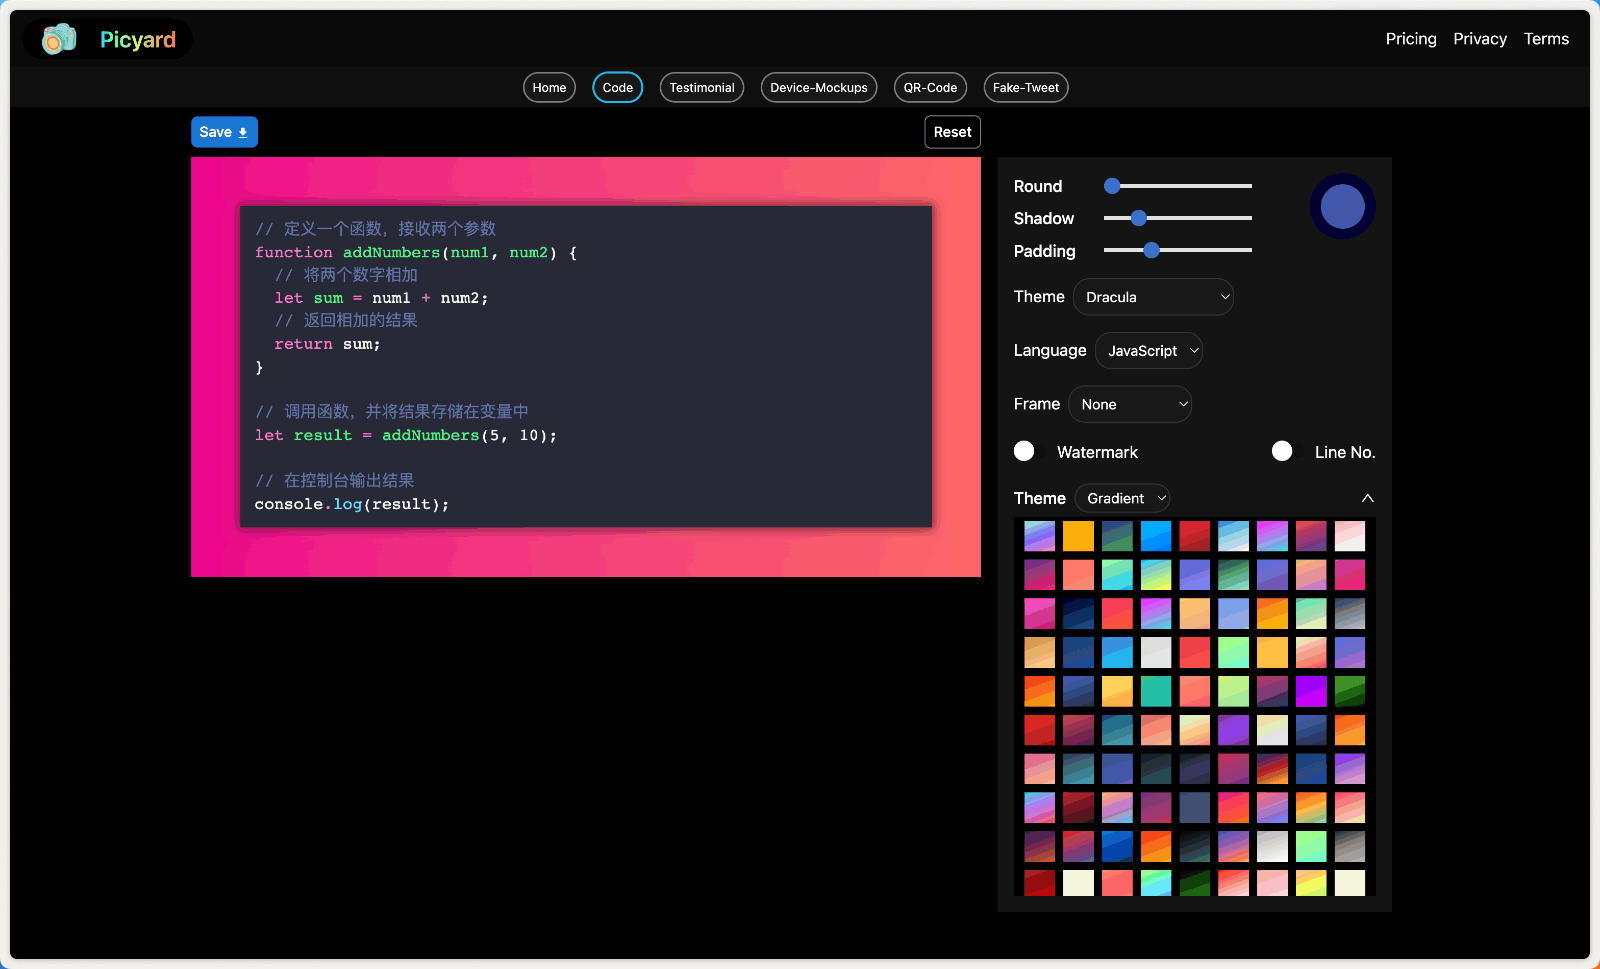
Task: Pick the first swatch in the gradient grid
Action: [x=1039, y=536]
